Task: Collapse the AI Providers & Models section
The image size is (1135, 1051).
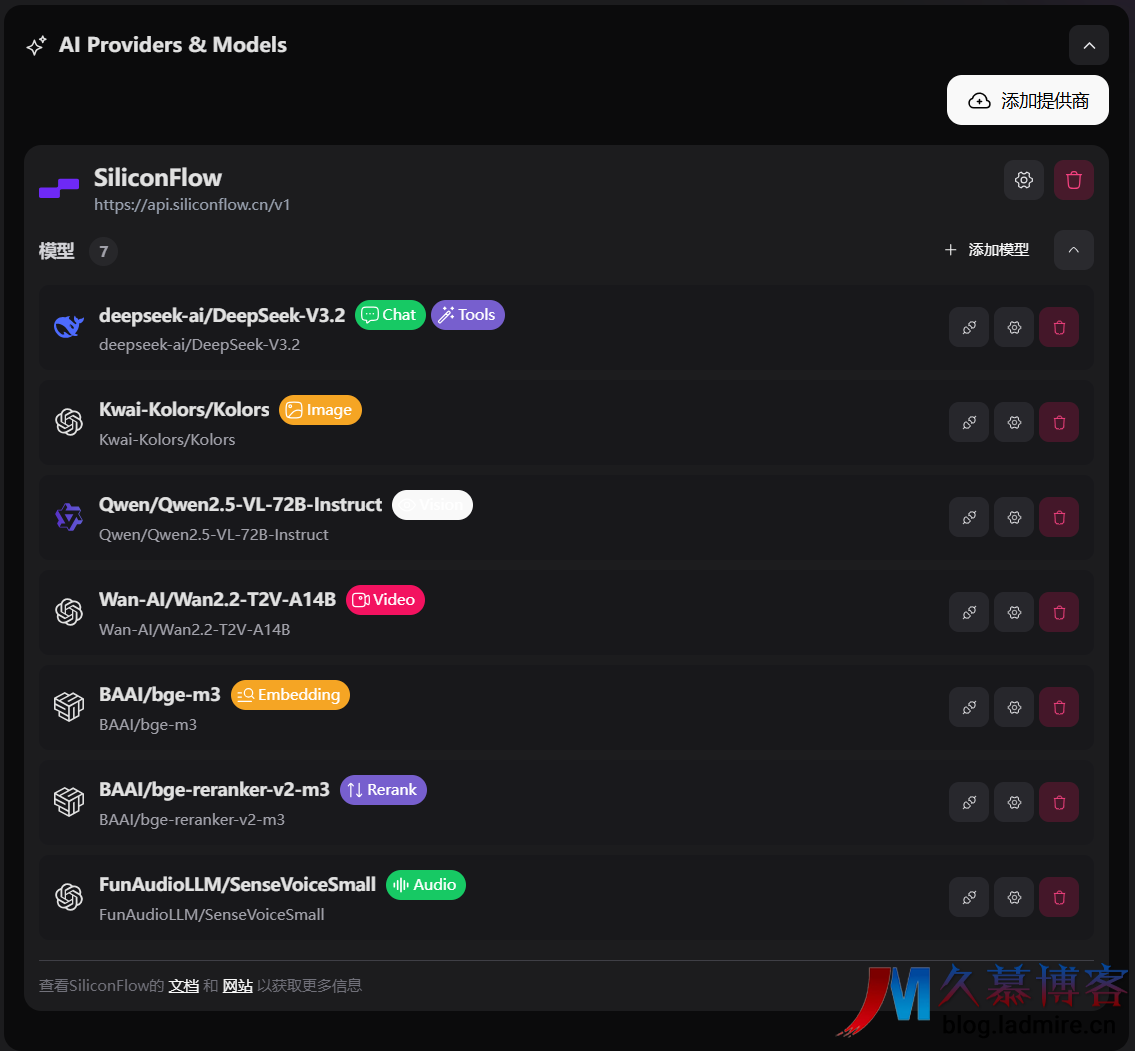Action: (x=1088, y=45)
